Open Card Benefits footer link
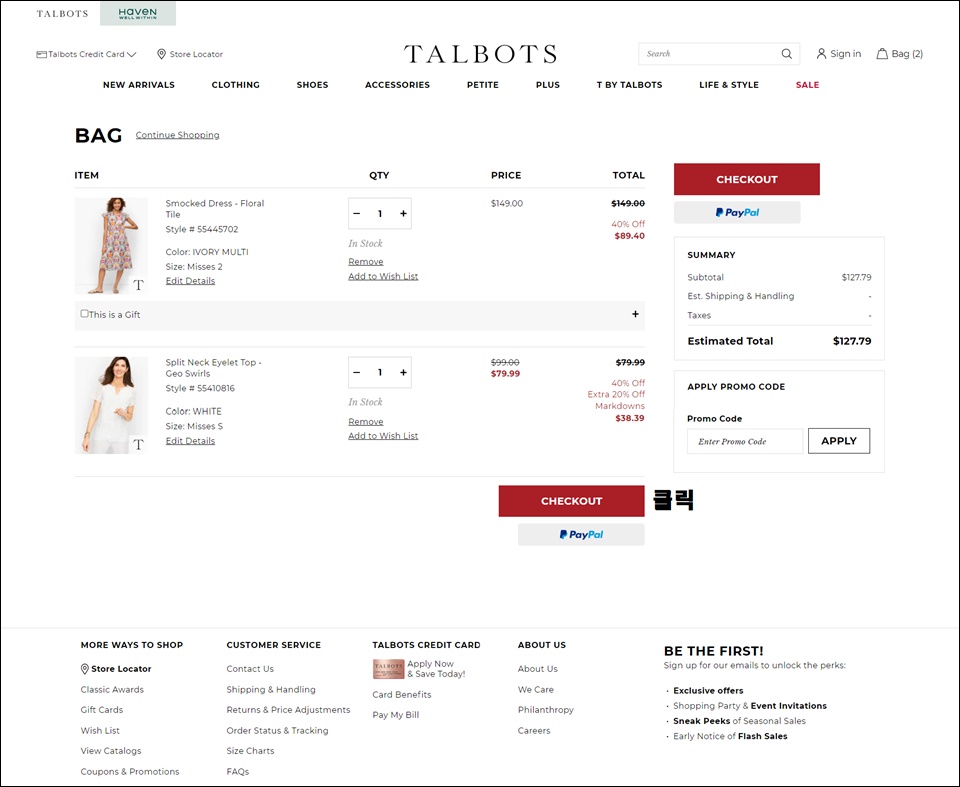This screenshot has width=960, height=787. (402, 695)
